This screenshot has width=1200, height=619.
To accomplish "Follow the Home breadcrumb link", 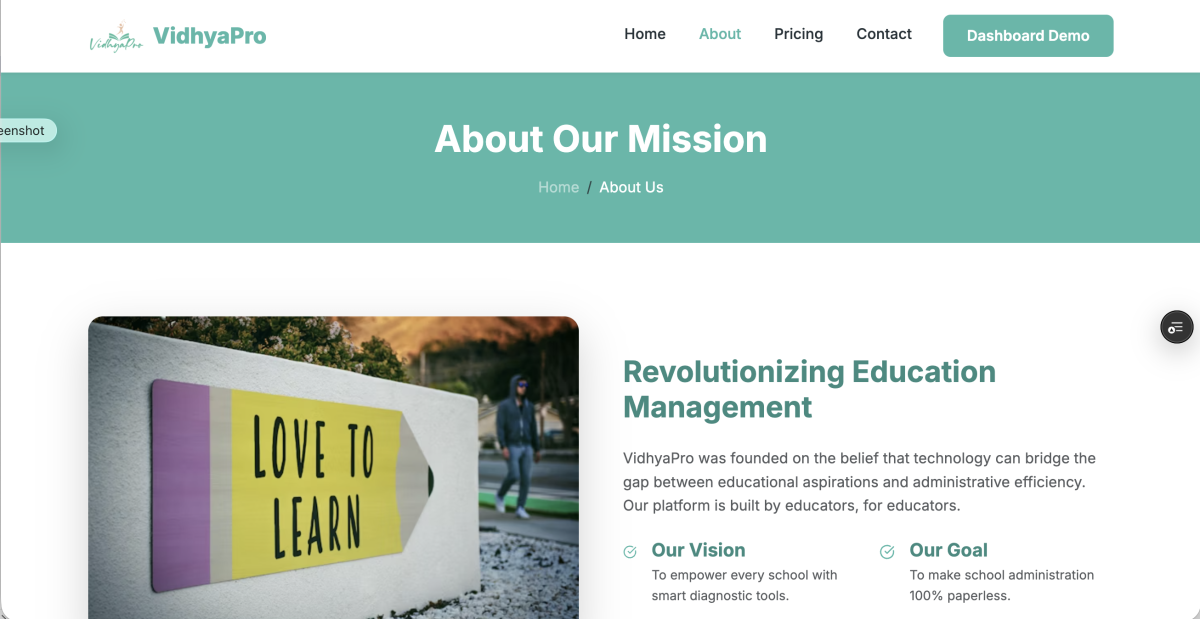I will click(x=558, y=187).
